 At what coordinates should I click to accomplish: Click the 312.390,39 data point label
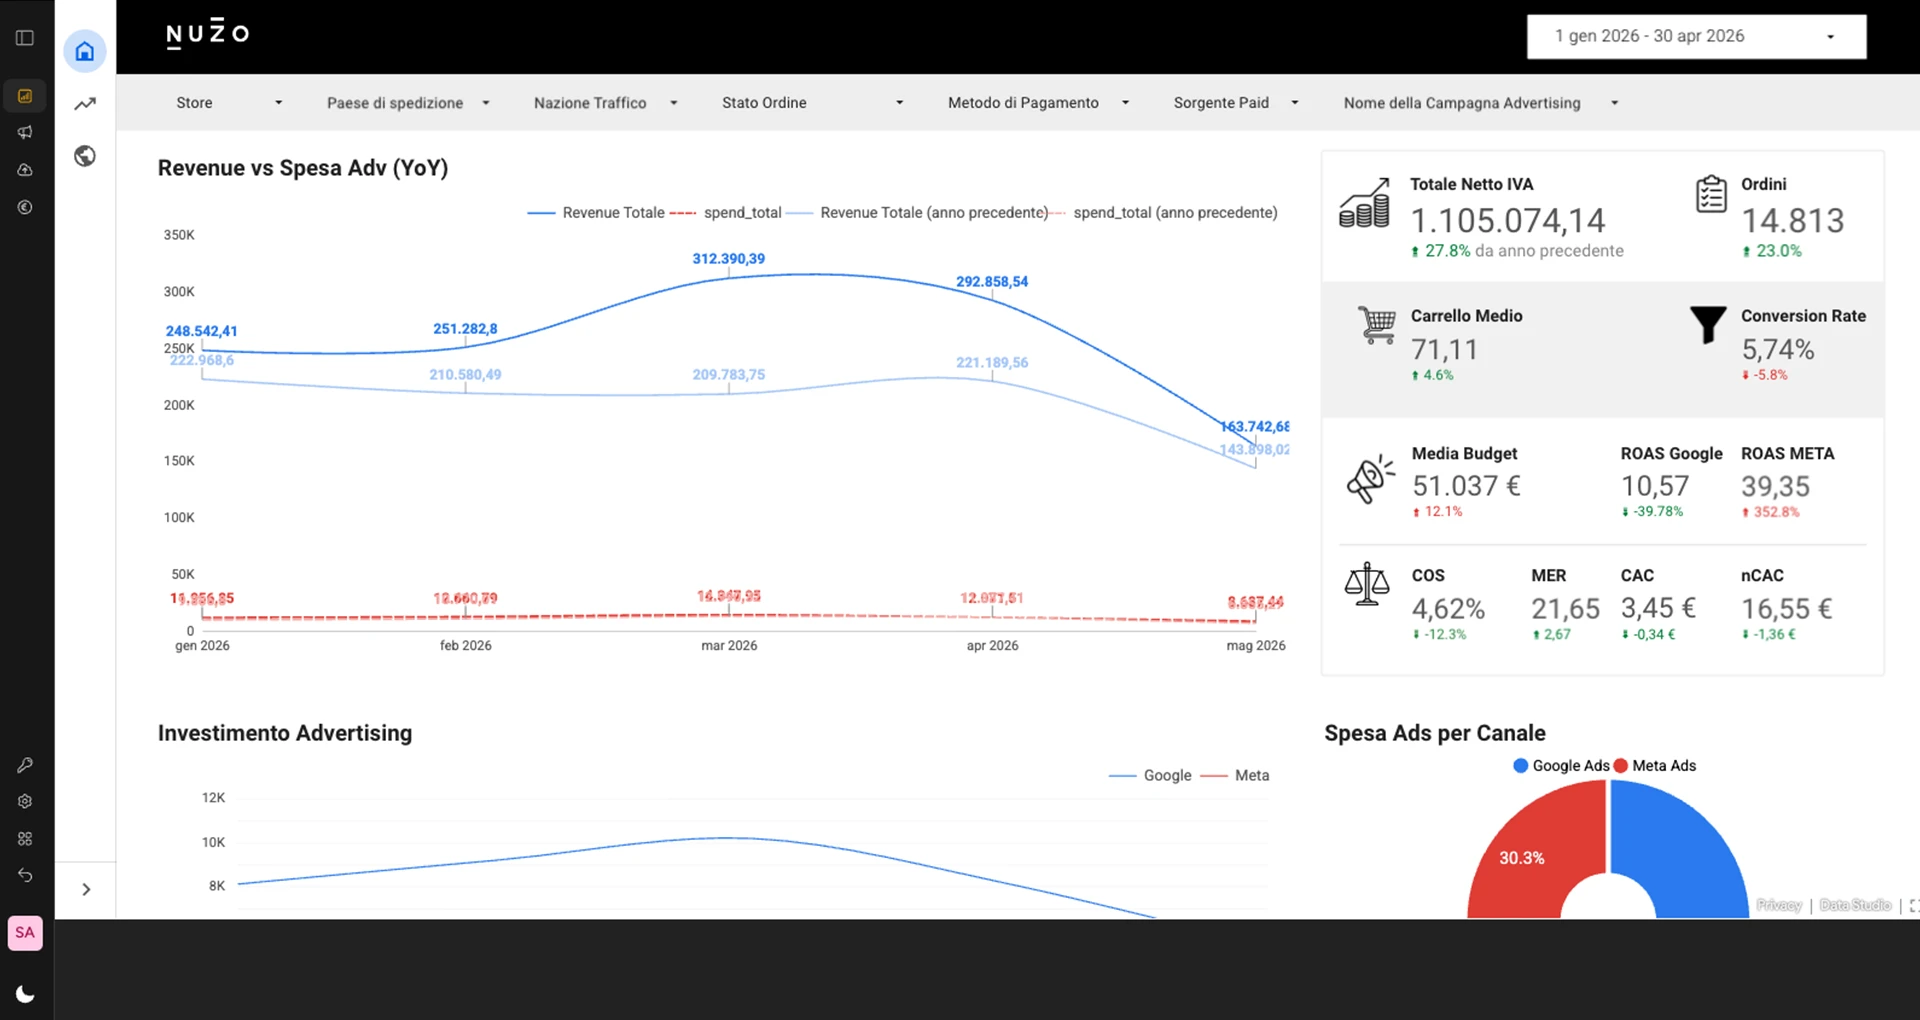click(x=729, y=259)
